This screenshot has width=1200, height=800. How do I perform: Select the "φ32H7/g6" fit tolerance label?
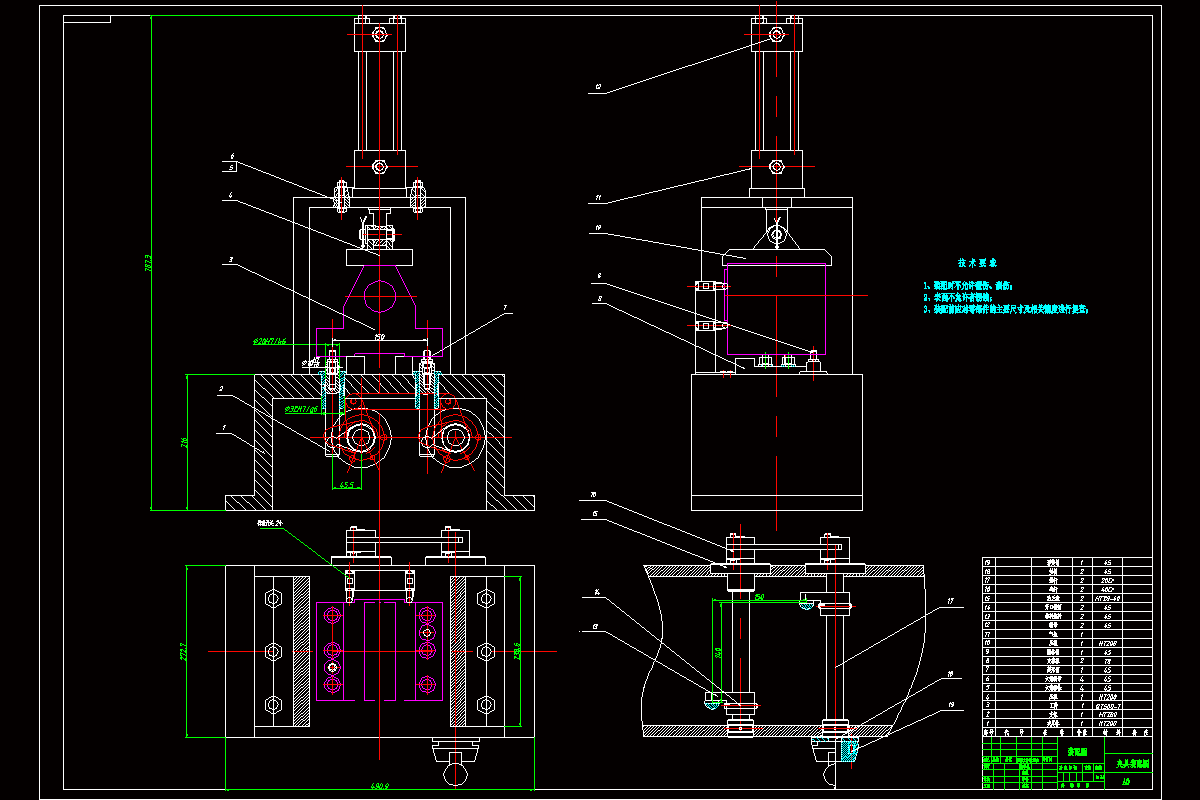[302, 409]
